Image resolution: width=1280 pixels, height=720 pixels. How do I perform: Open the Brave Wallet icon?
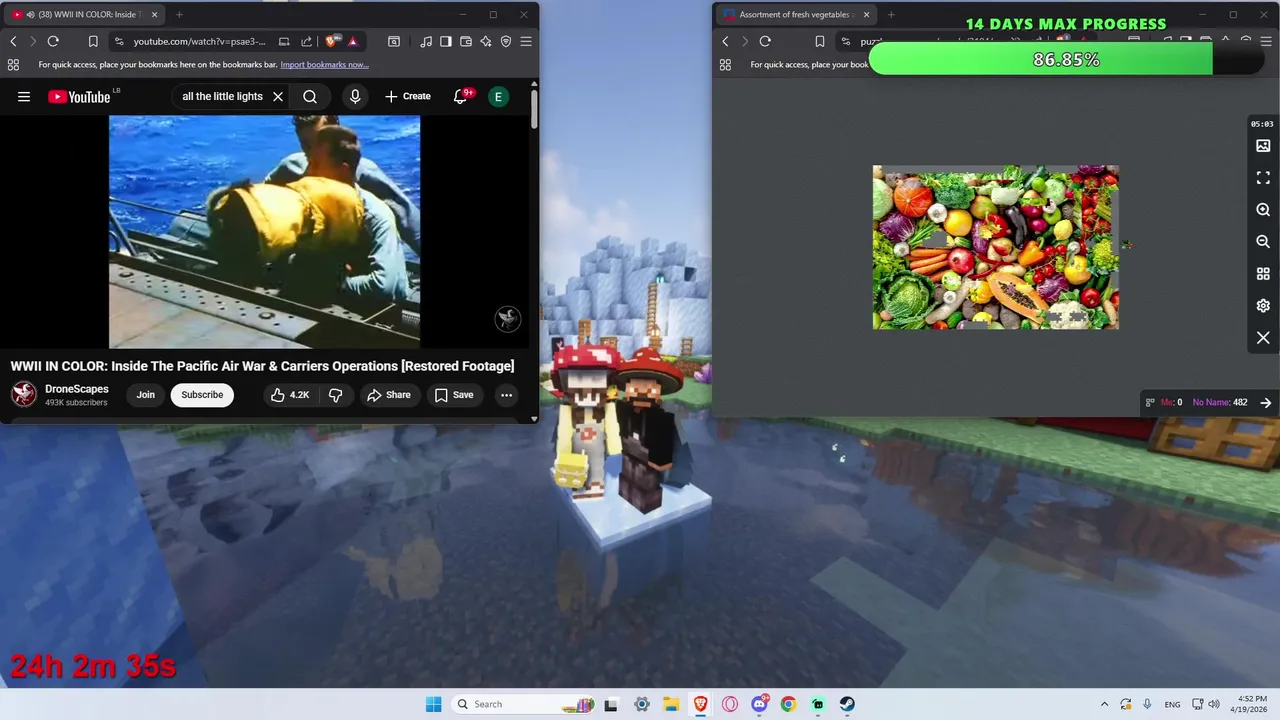coord(466,41)
